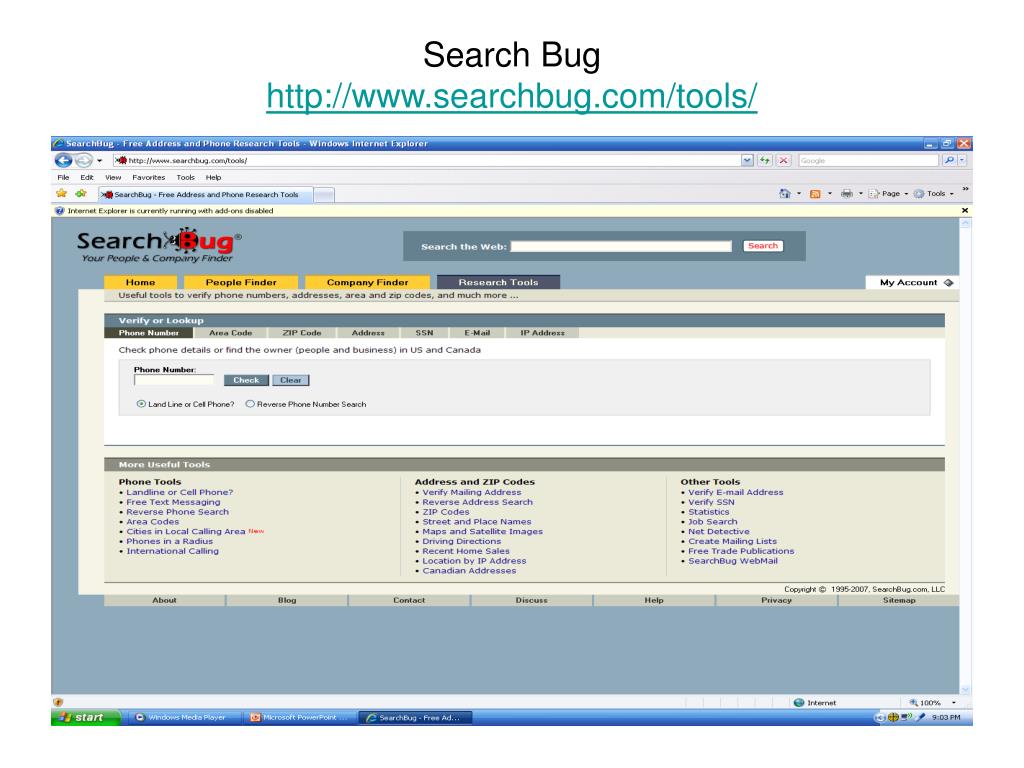
Task: Open the Verify E-mail Address link
Action: tap(735, 492)
